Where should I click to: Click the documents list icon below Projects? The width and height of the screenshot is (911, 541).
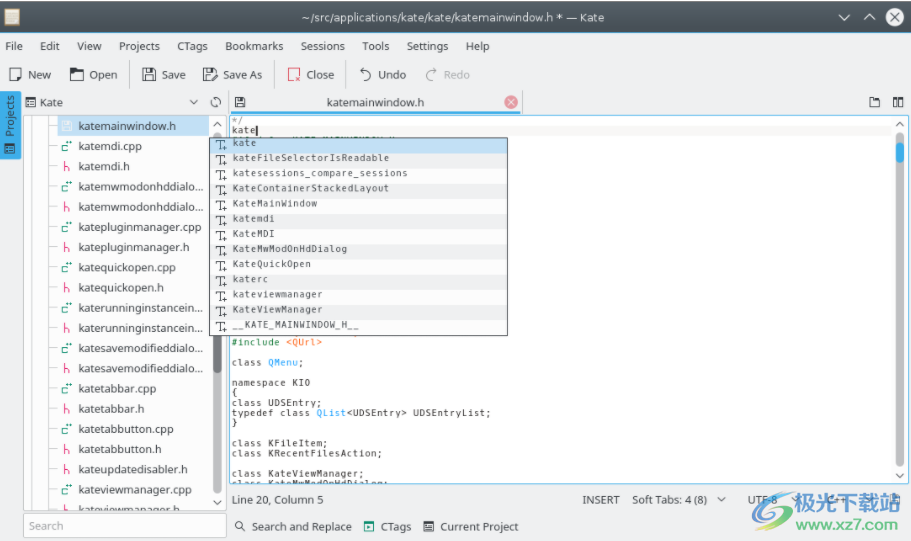click(10, 149)
